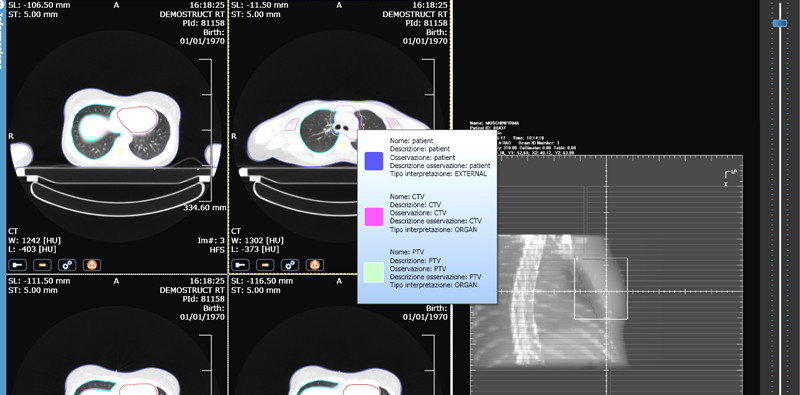Click the key icon in the -106.50 mm viewport
The image size is (800, 395).
point(18,265)
